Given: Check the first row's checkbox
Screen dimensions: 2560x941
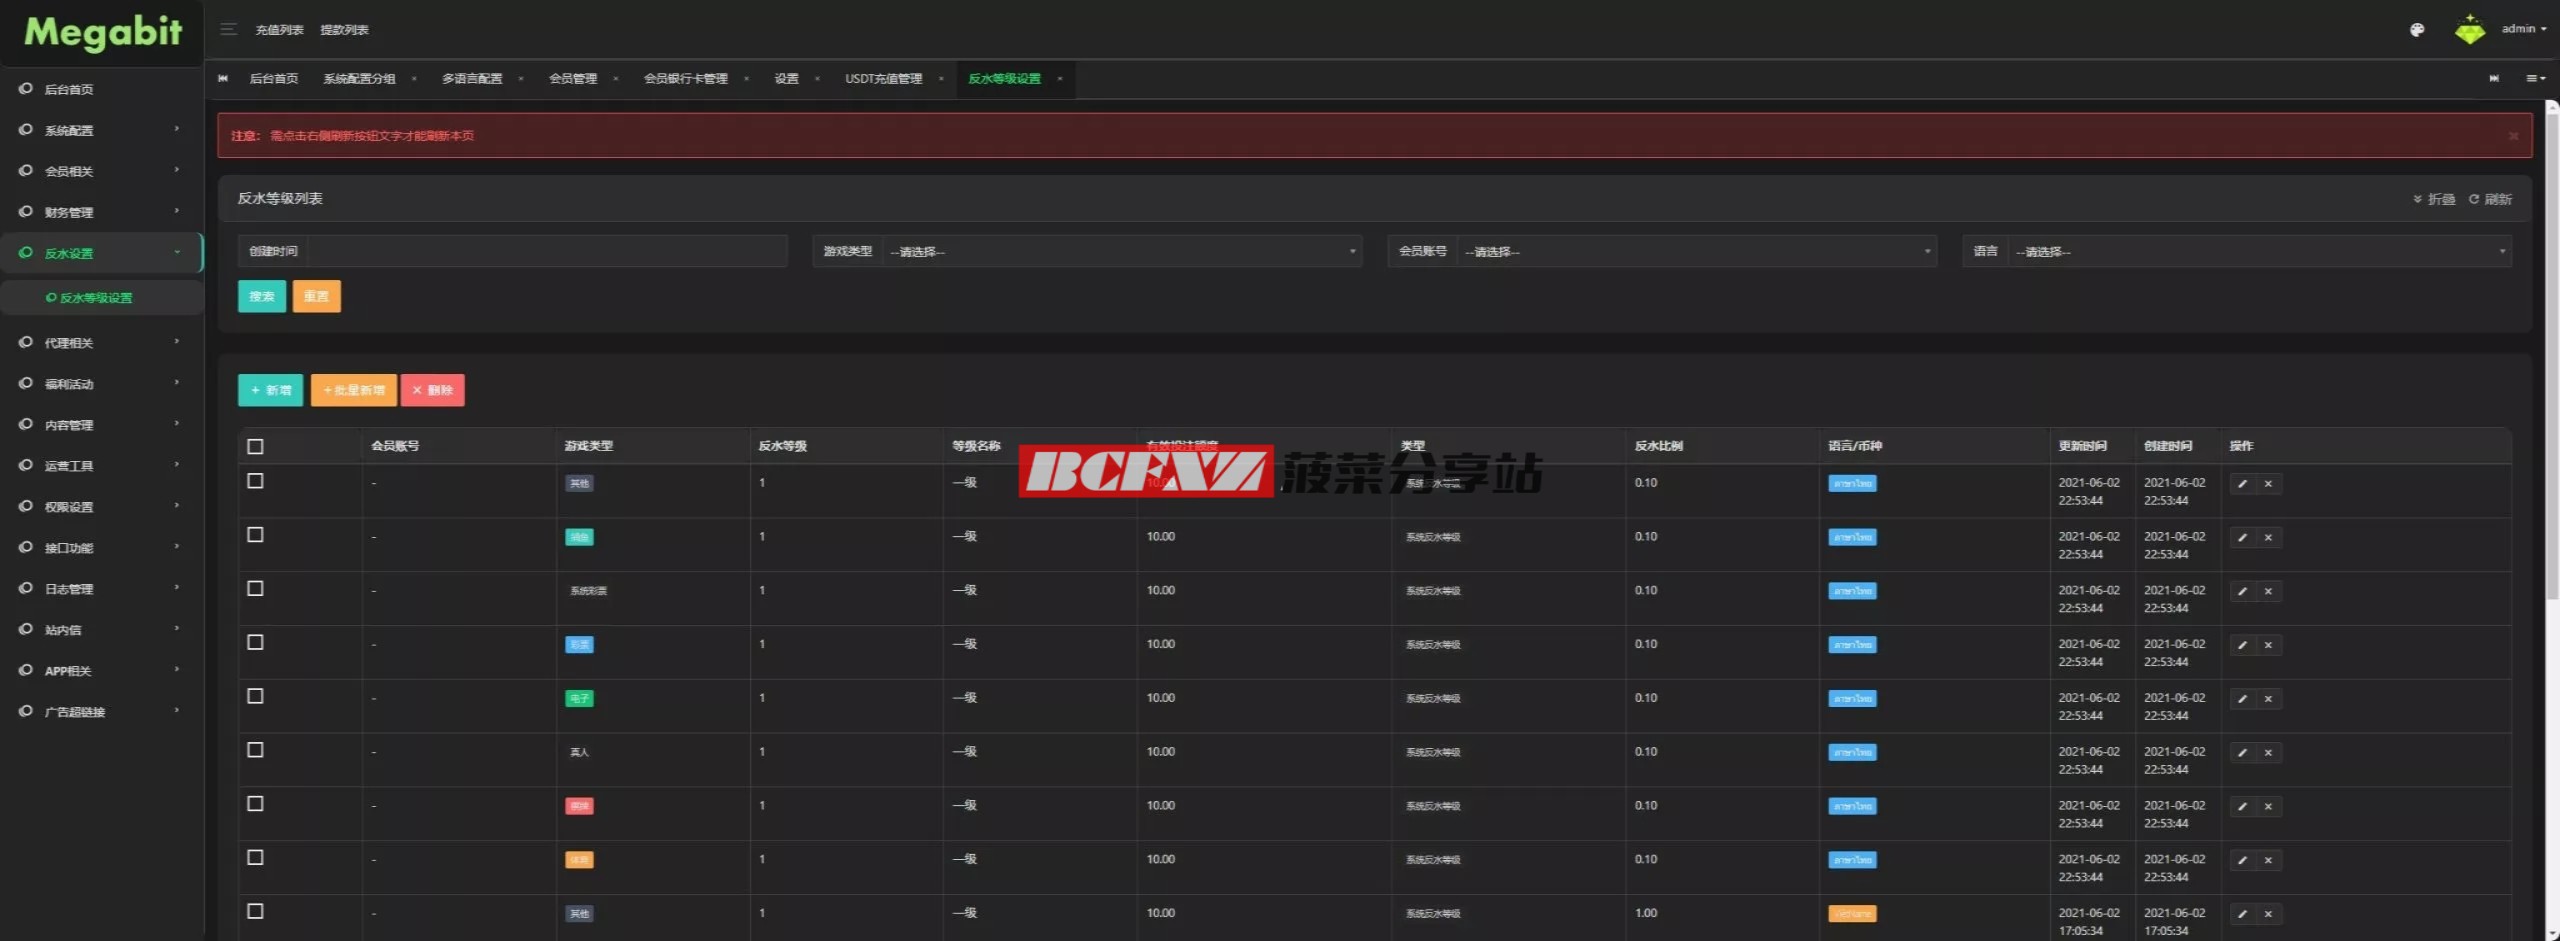Looking at the screenshot, I should point(256,481).
